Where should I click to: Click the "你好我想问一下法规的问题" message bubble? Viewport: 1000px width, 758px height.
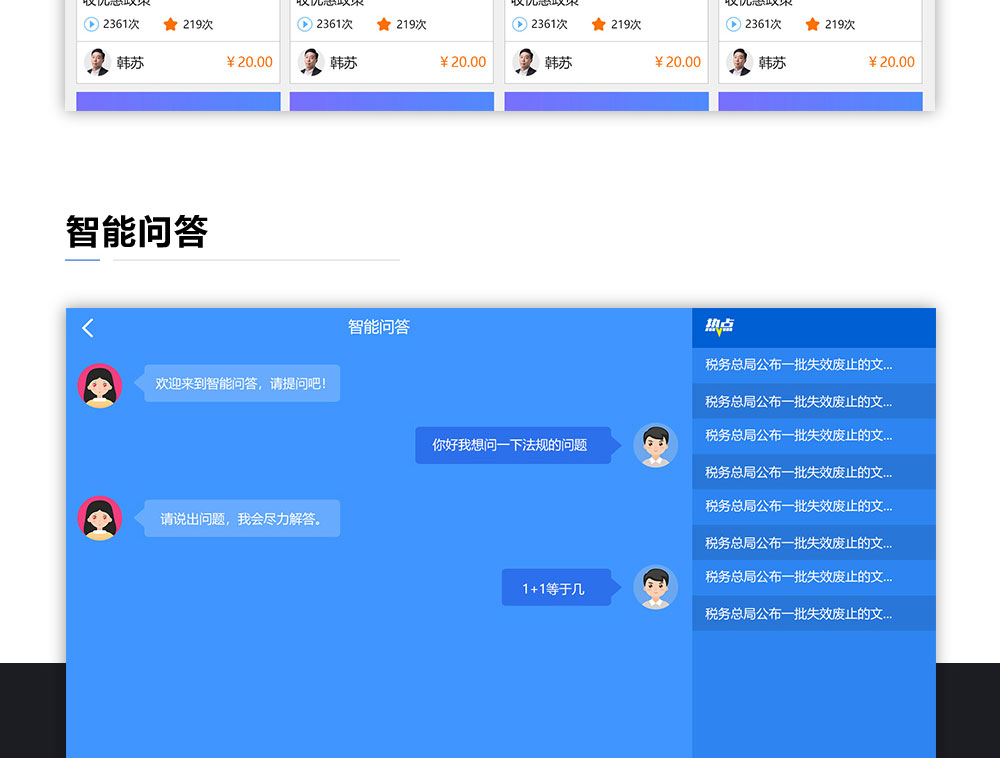511,445
